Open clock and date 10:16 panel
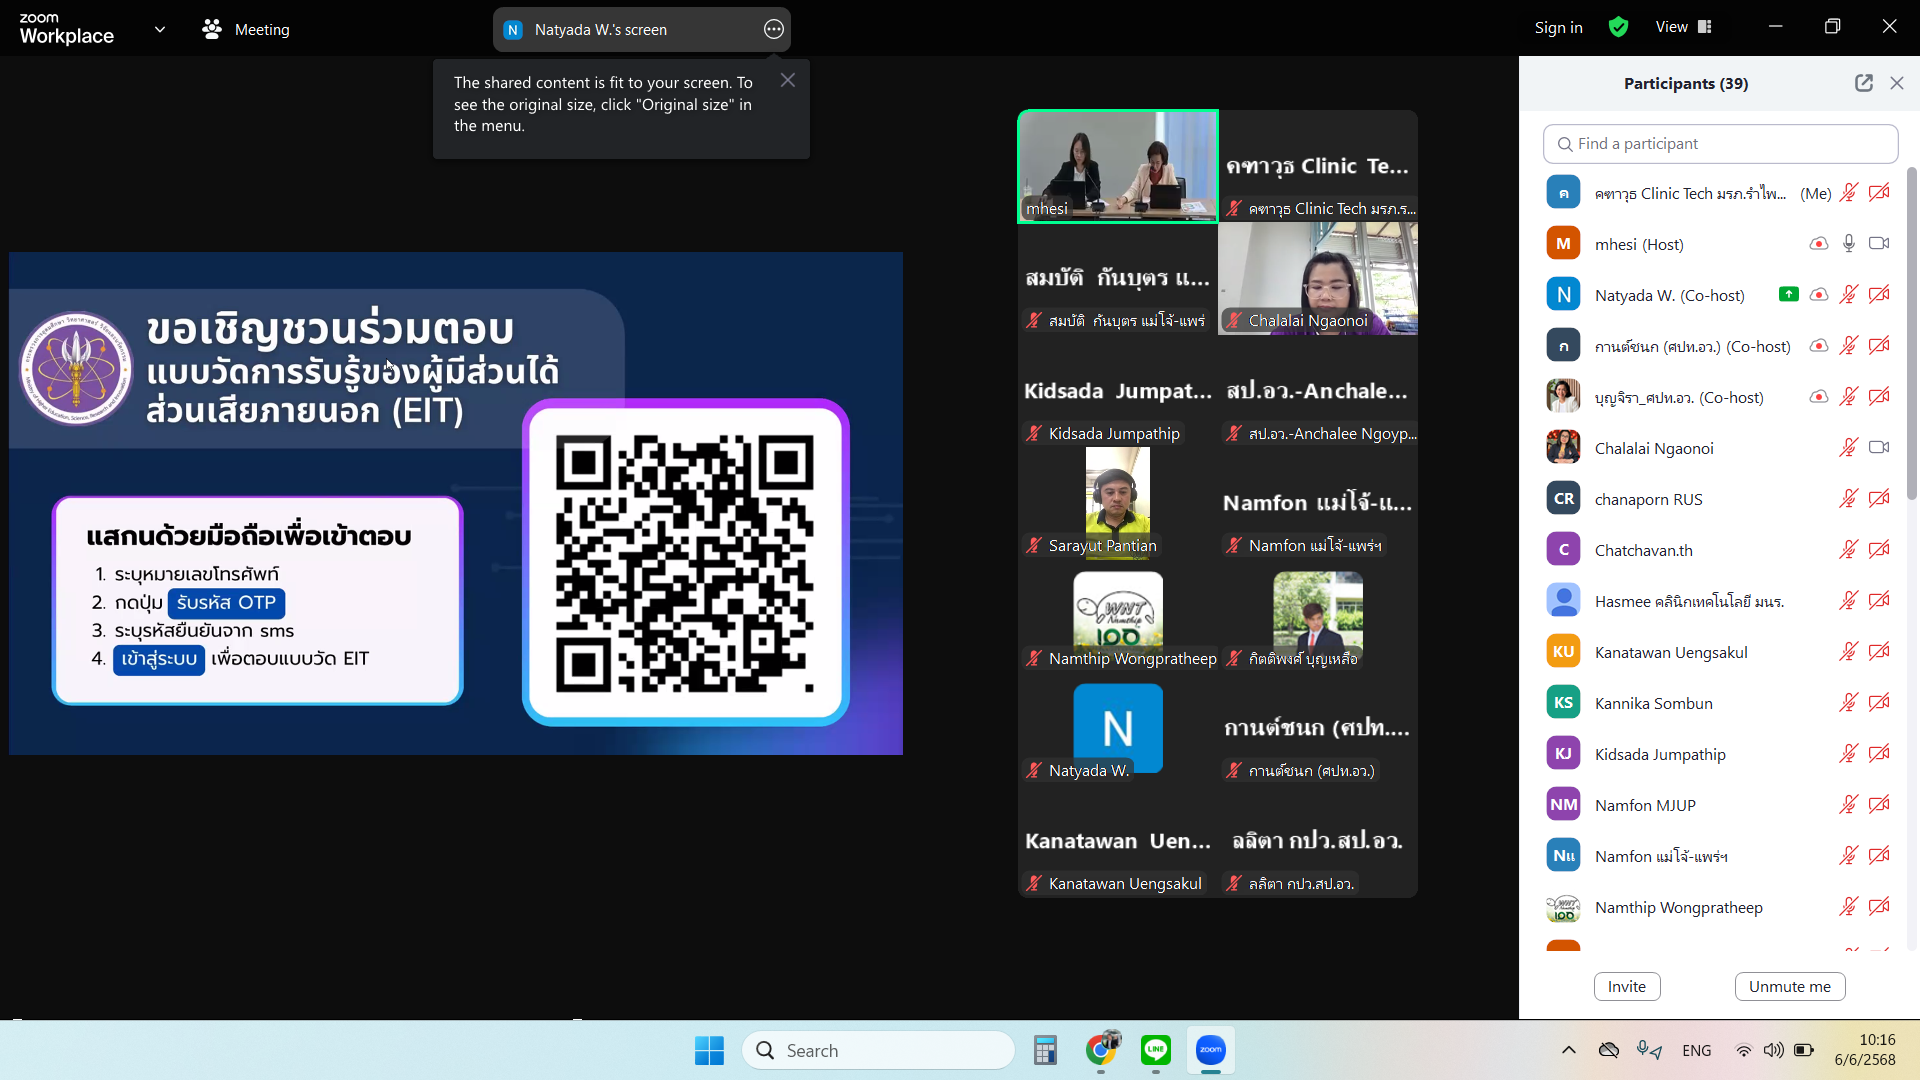The width and height of the screenshot is (1920, 1080). click(1865, 1050)
